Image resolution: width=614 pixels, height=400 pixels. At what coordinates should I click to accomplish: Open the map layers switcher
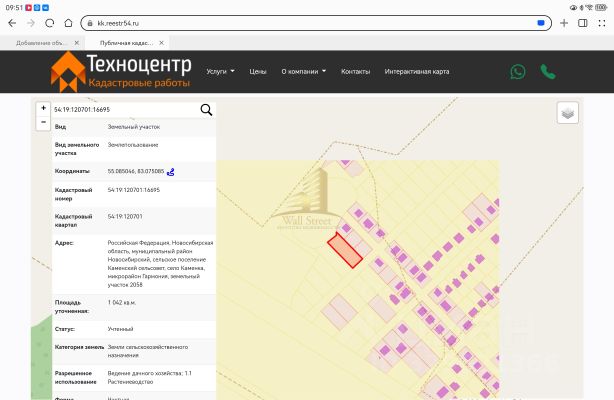point(567,113)
